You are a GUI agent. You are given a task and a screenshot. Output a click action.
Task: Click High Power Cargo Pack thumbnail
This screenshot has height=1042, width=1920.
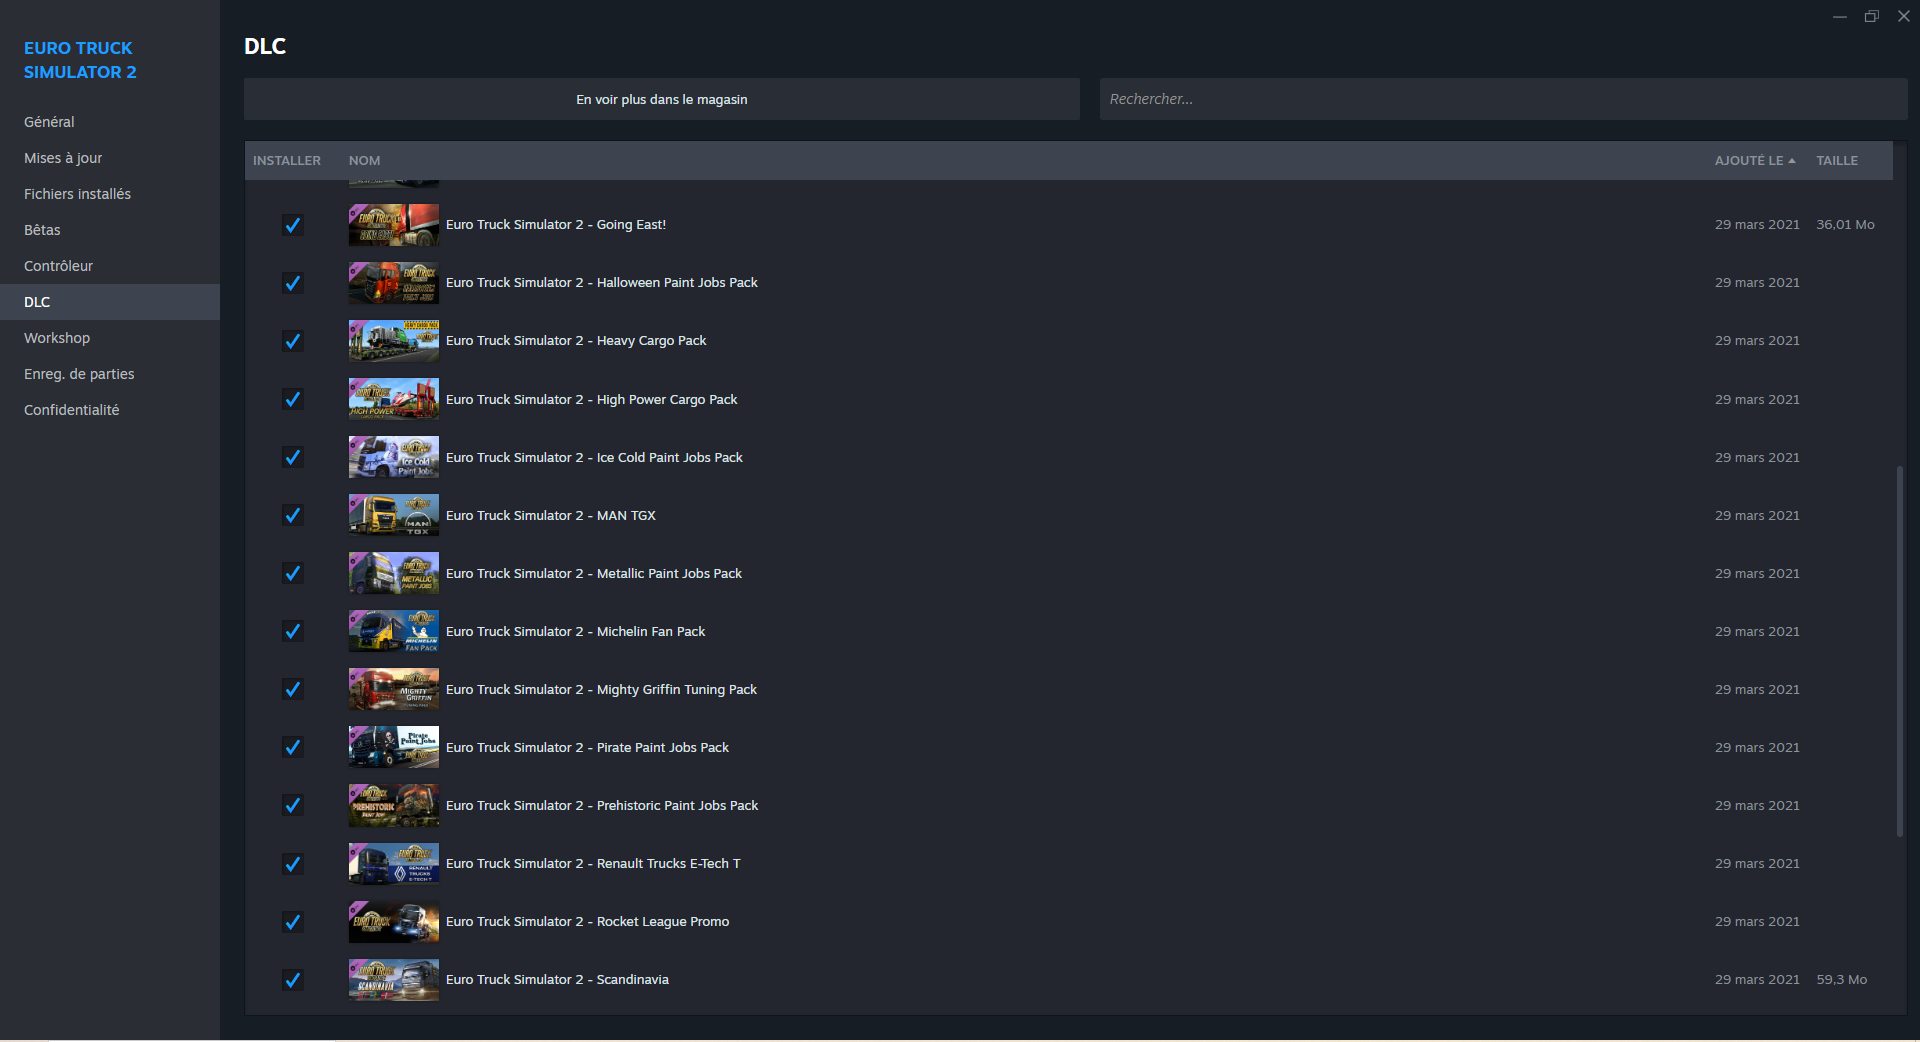[x=394, y=399]
